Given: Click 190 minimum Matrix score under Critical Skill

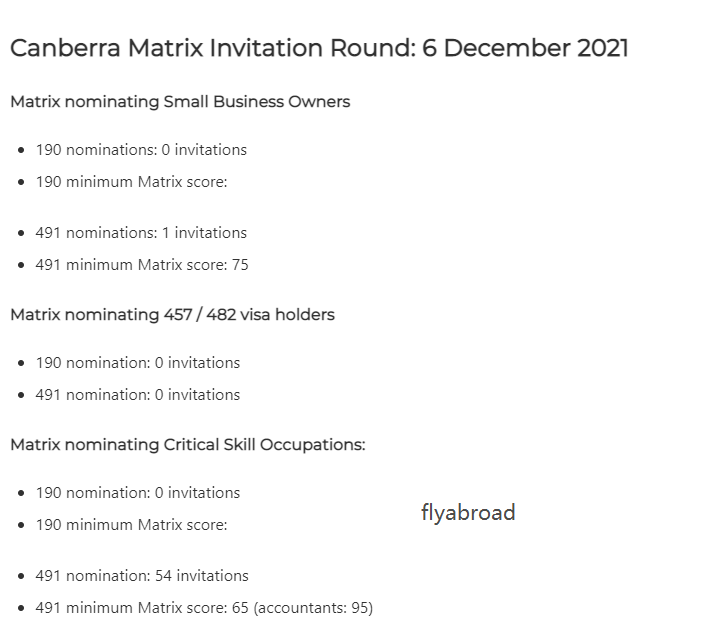Looking at the screenshot, I should pyautogui.click(x=131, y=525).
